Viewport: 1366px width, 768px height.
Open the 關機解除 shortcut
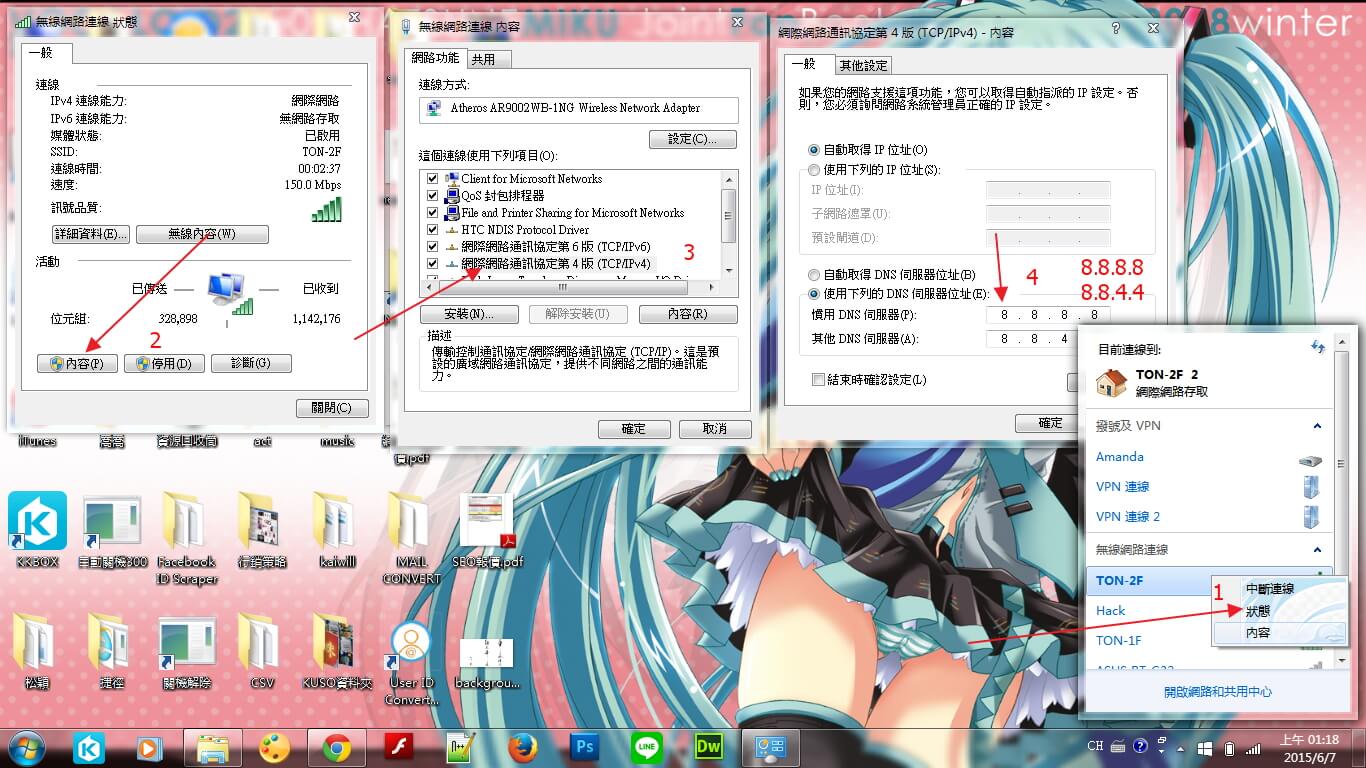[187, 651]
